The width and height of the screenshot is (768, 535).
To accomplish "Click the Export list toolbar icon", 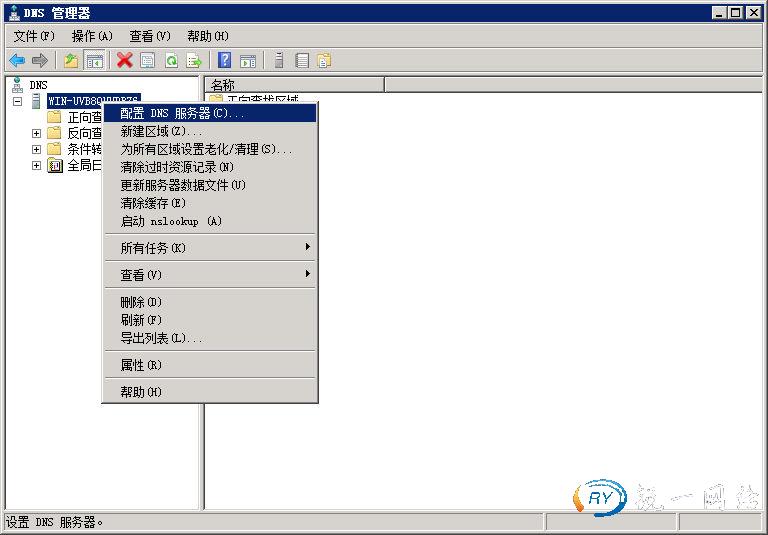I will (x=194, y=61).
